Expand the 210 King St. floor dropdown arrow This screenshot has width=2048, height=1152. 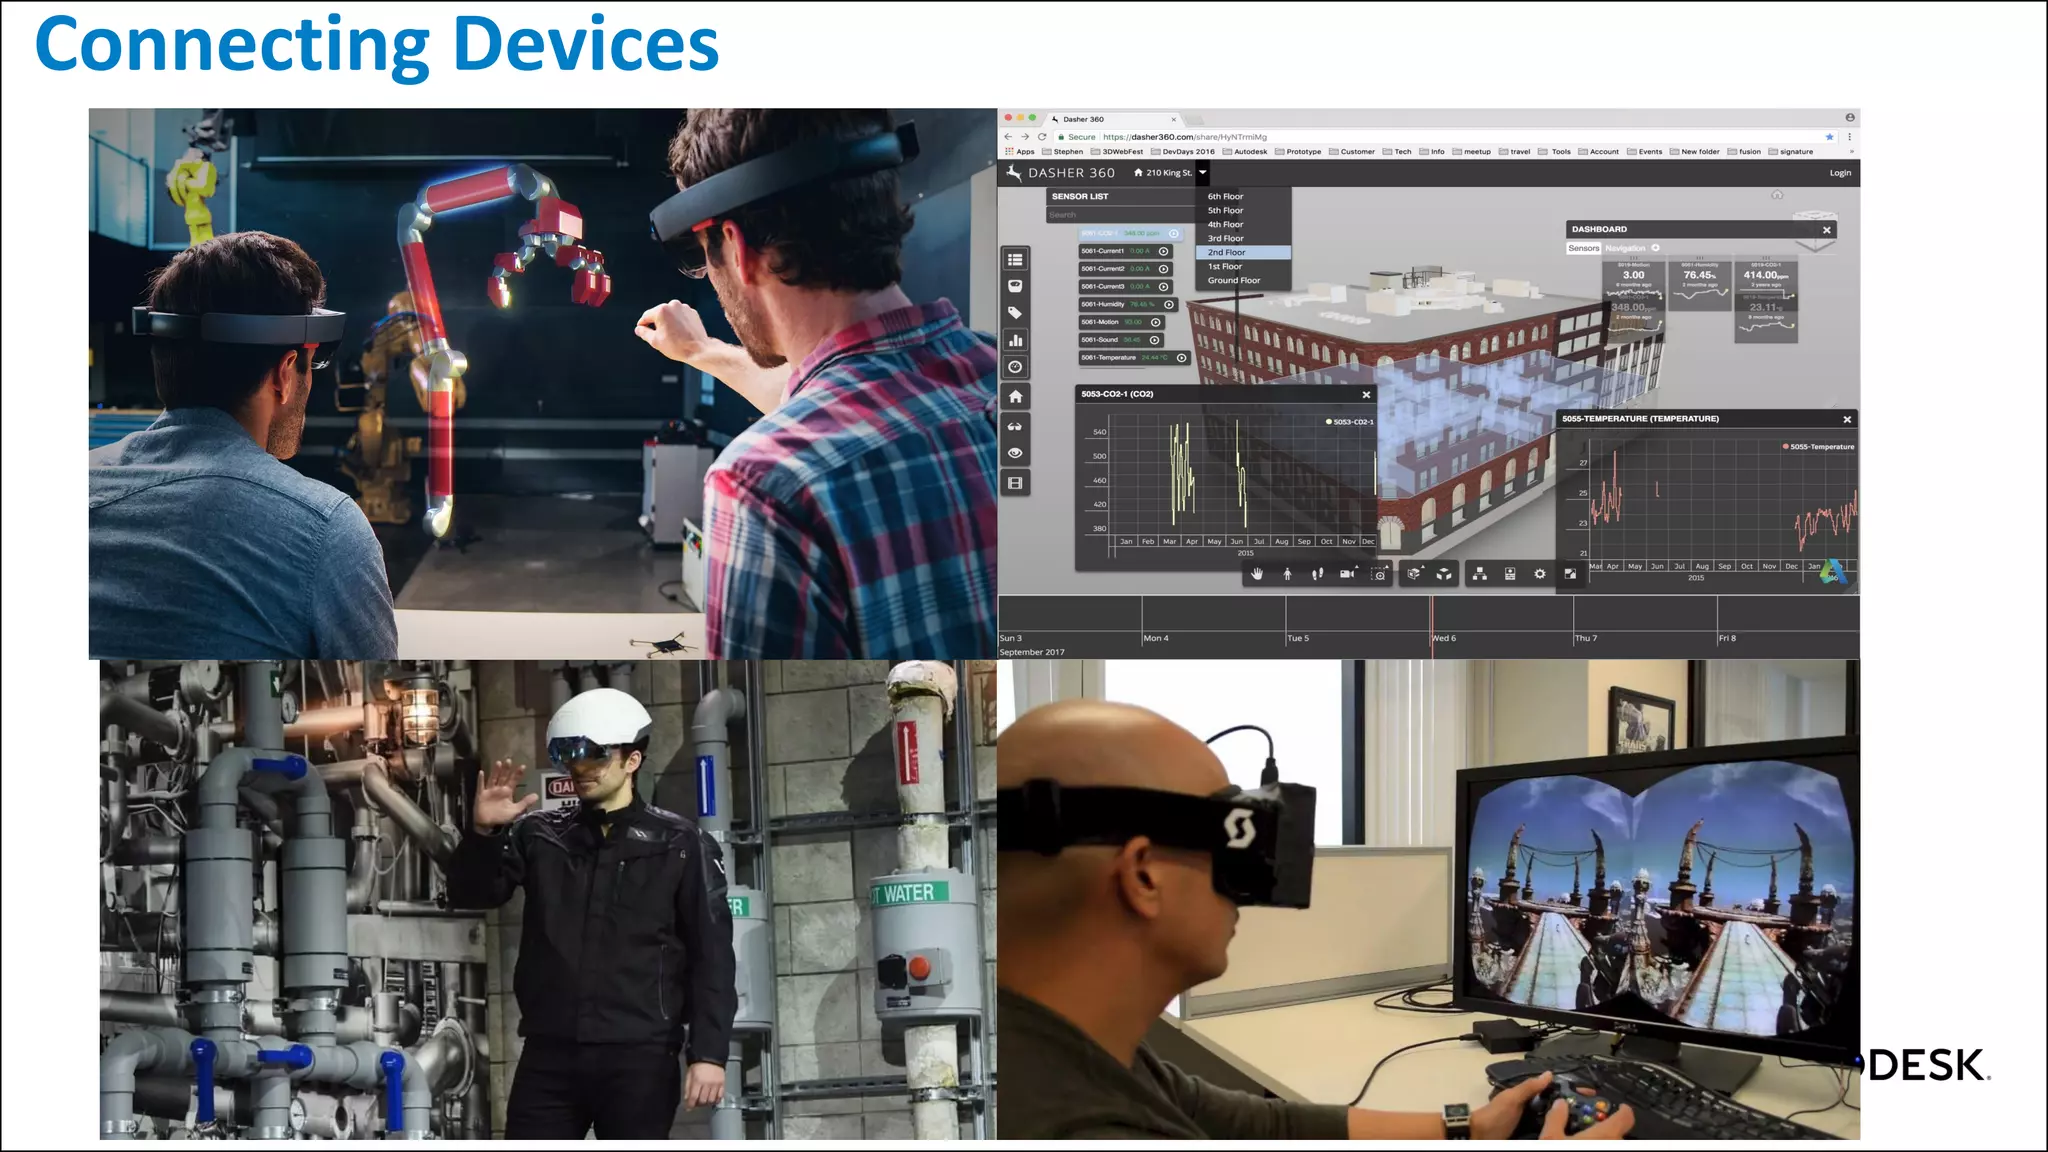(1203, 173)
